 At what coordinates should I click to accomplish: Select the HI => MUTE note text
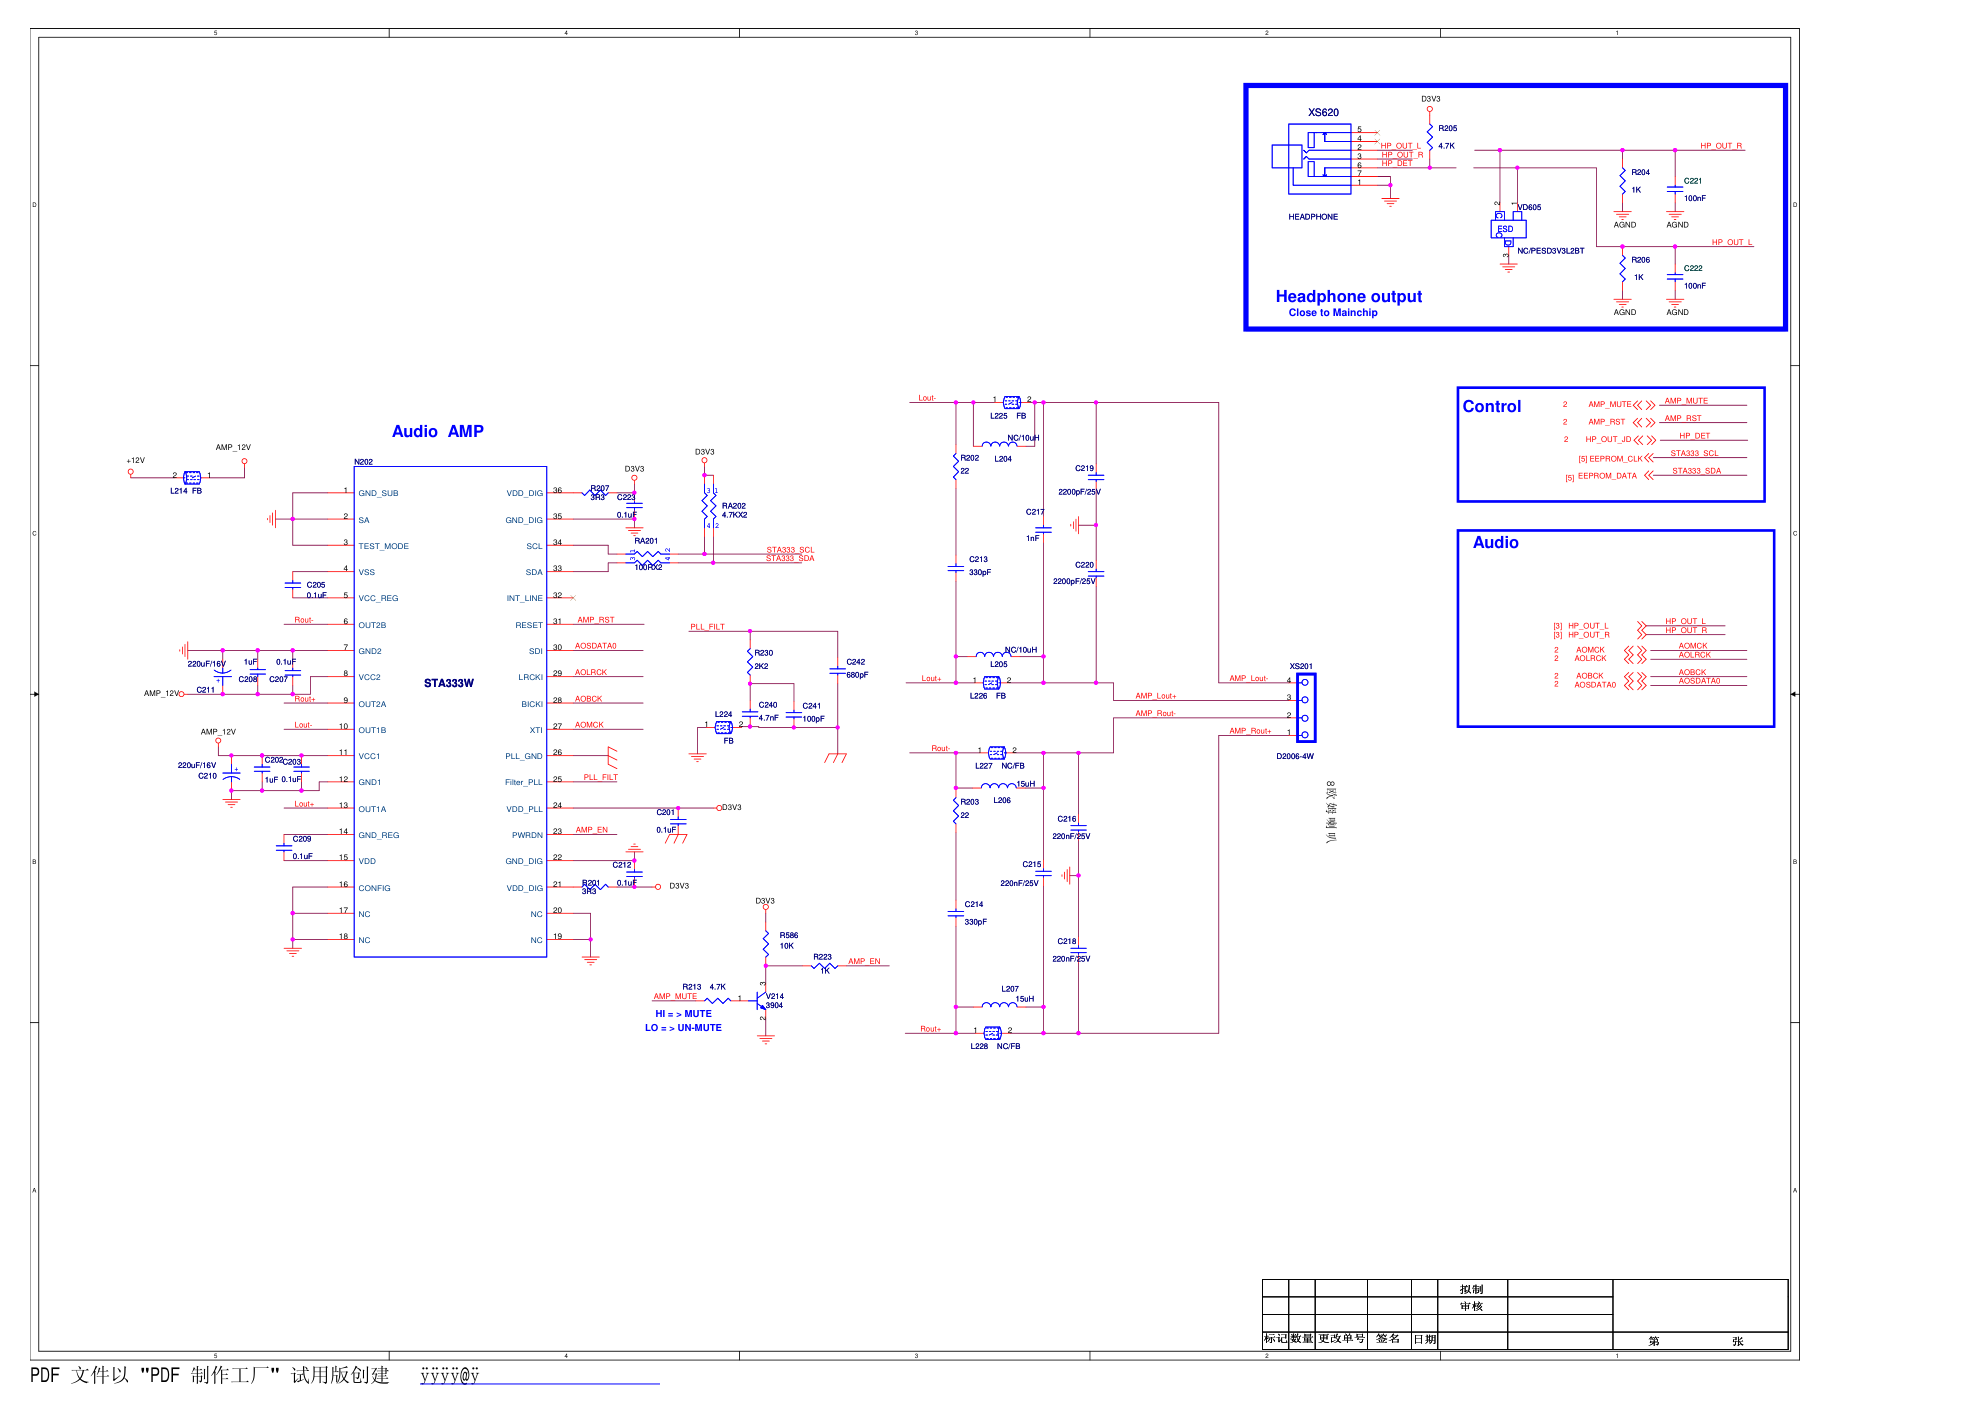[x=683, y=1014]
